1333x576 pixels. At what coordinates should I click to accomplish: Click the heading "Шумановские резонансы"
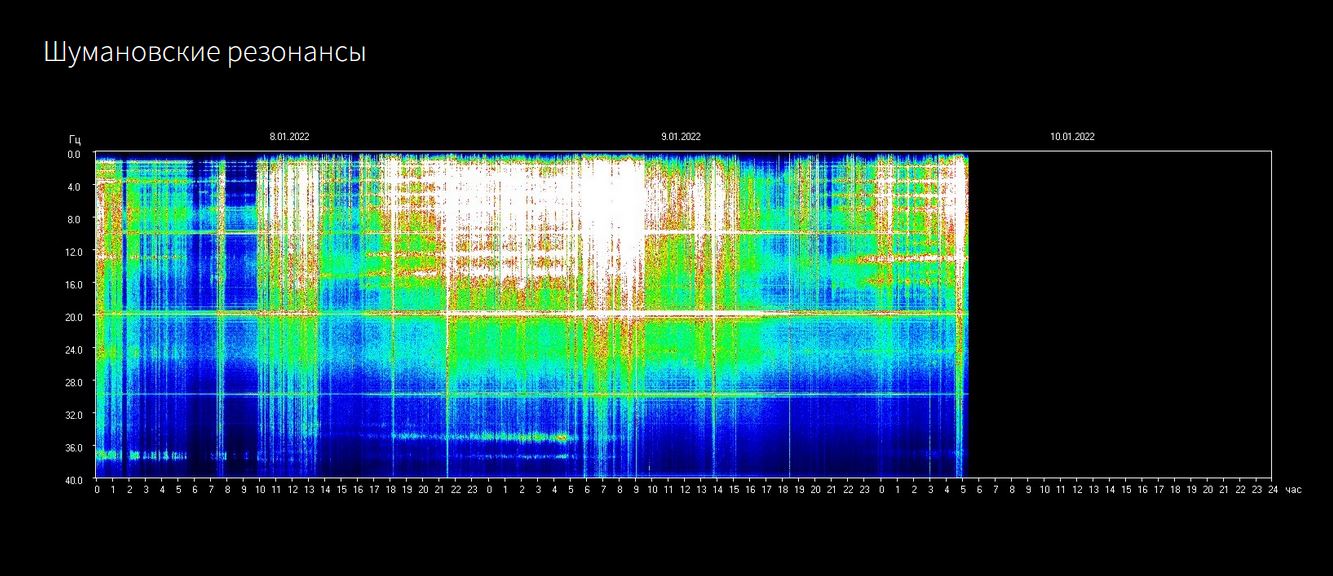point(204,53)
